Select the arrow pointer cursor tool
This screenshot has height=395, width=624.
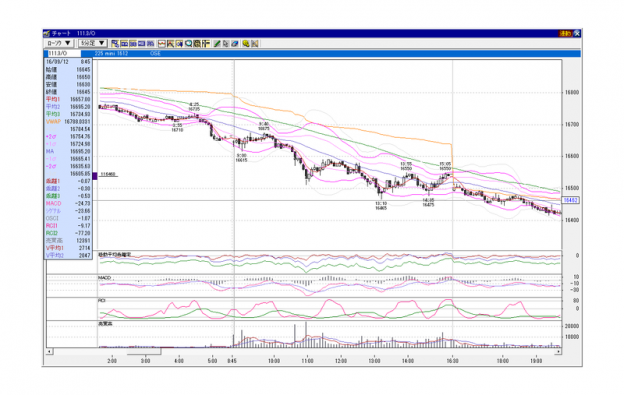coord(226,43)
